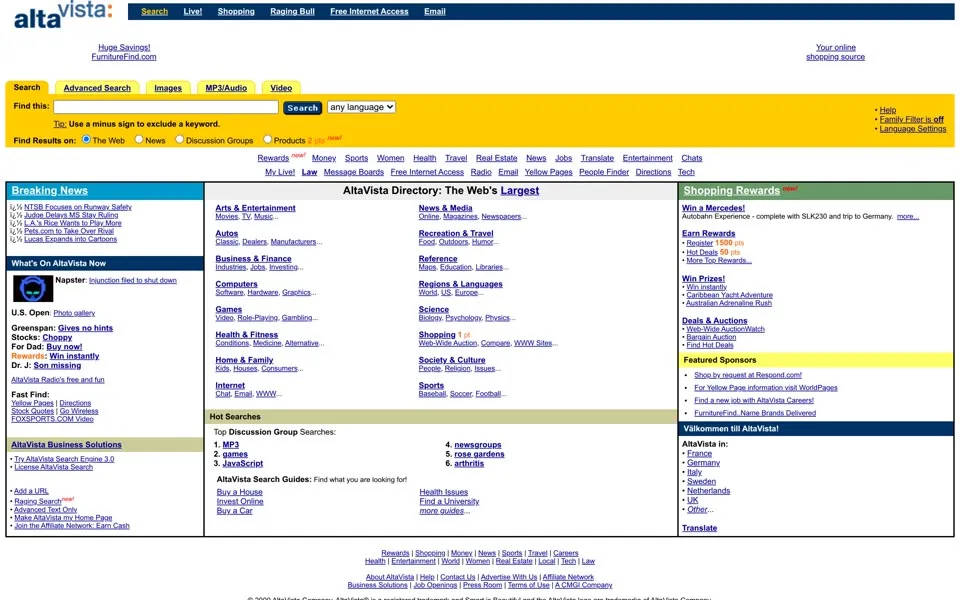Open the Help link in search panel
Viewport: 960px width, 600px height.
point(888,110)
